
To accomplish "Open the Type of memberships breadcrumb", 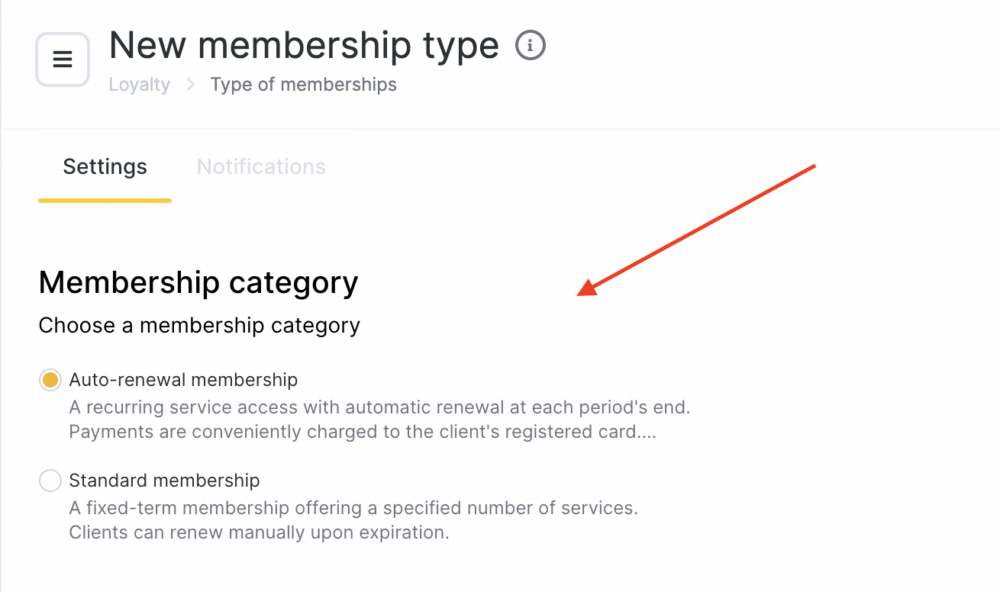I will click(304, 84).
